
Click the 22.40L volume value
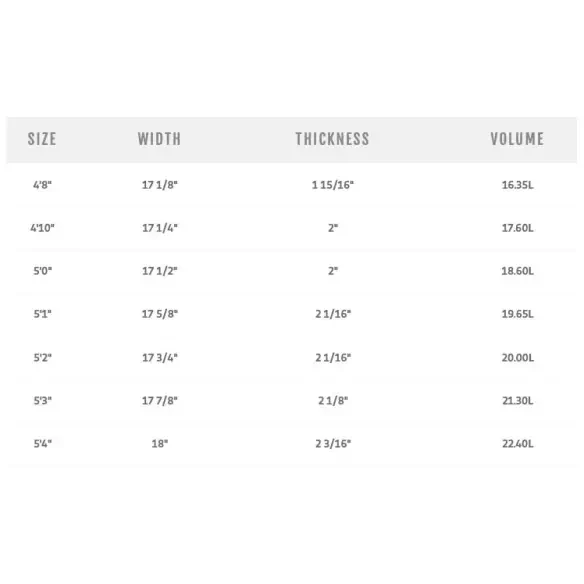coord(517,444)
